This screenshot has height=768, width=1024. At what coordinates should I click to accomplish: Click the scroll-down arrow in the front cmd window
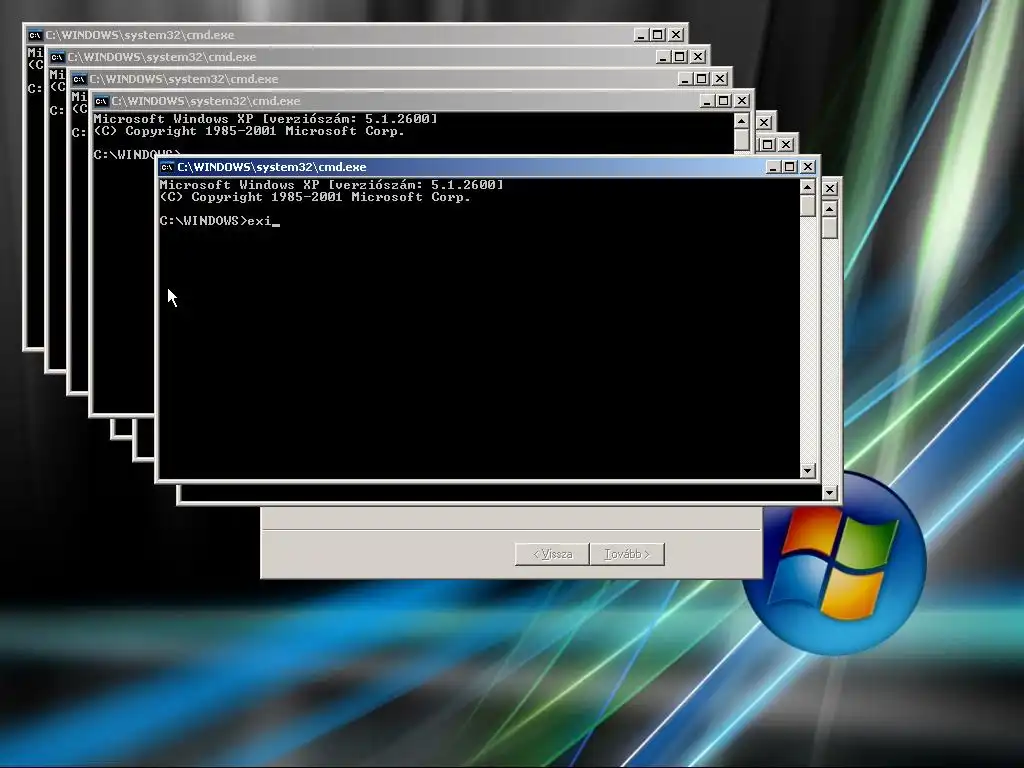pos(808,470)
